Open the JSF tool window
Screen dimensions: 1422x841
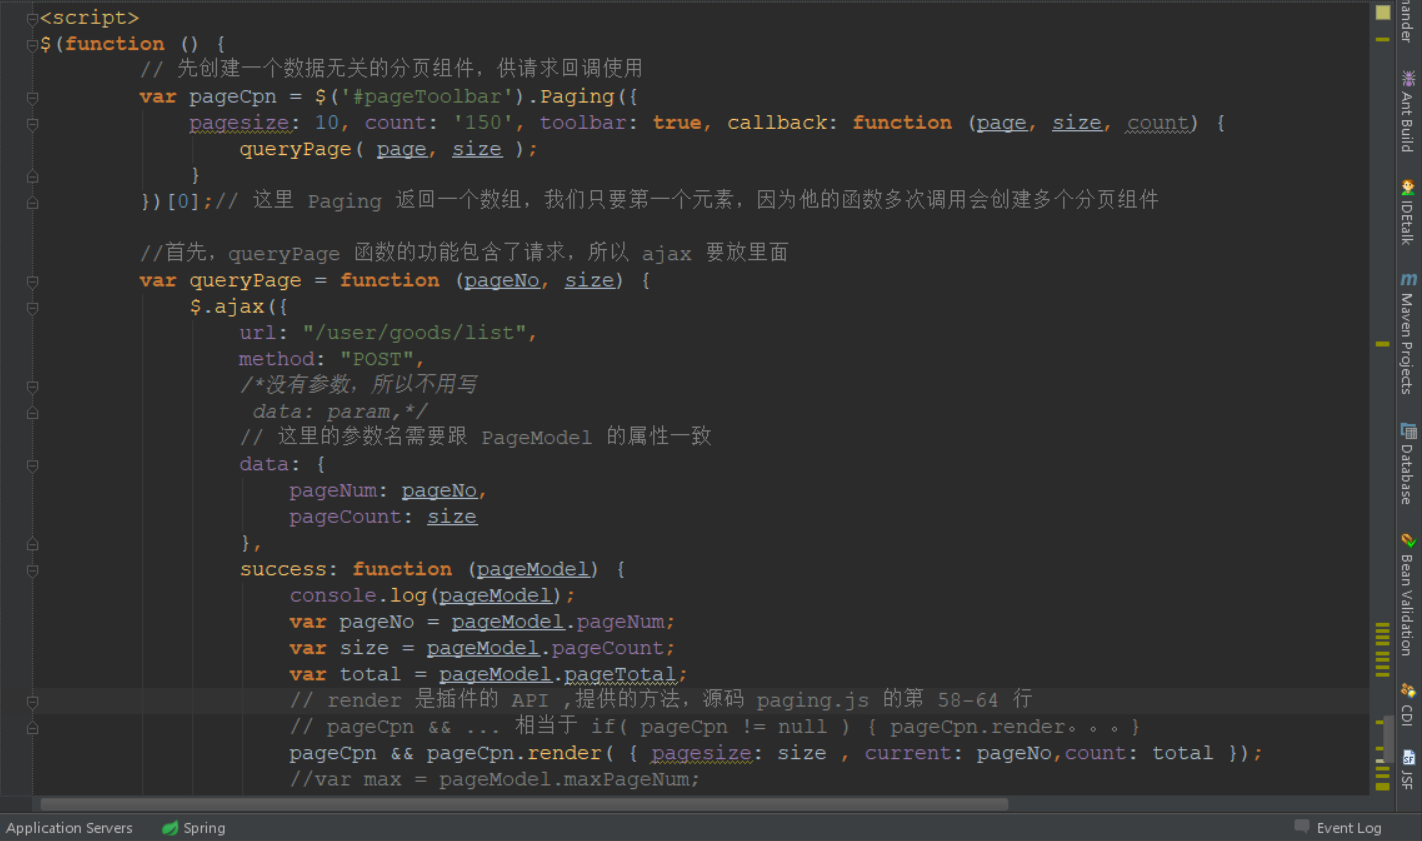pos(1408,769)
